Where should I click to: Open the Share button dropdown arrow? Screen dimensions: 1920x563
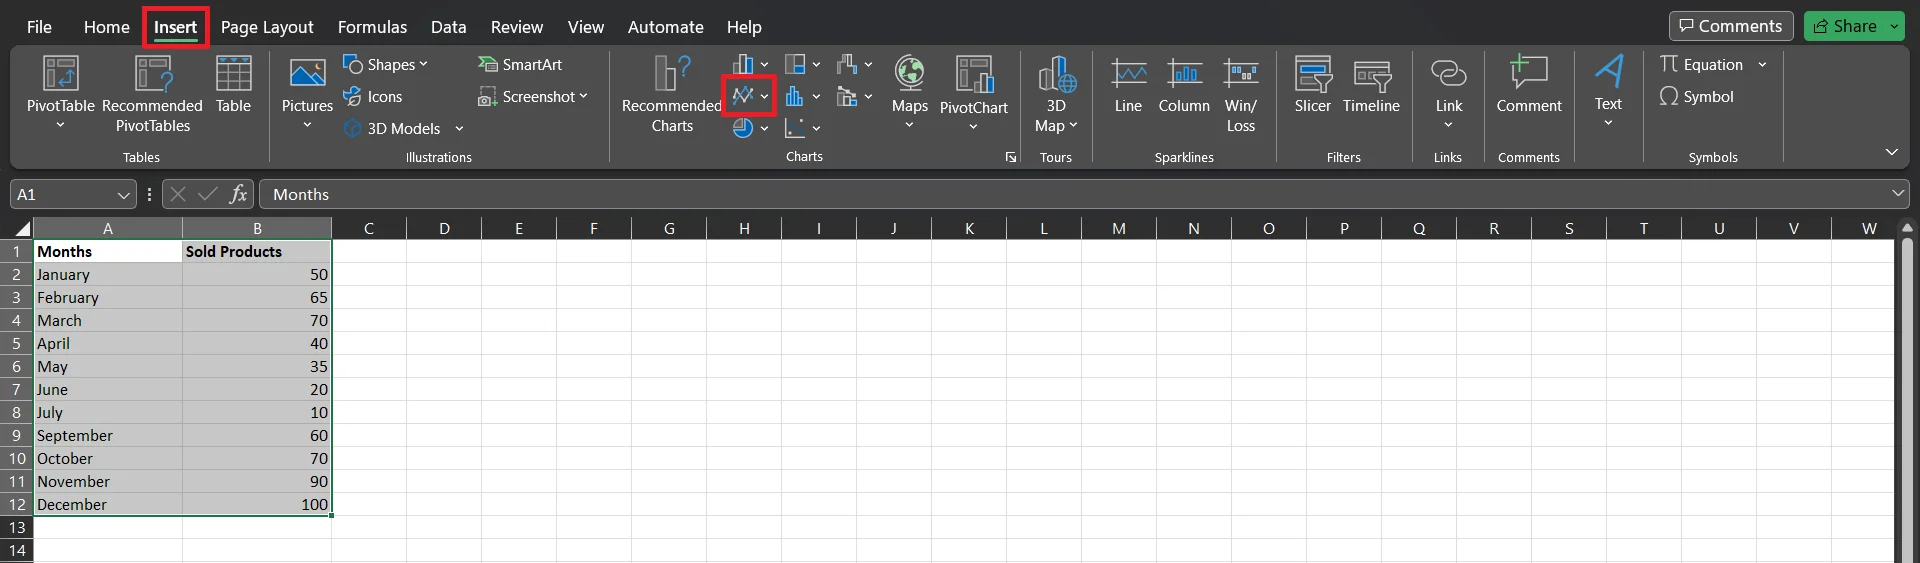pos(1895,27)
